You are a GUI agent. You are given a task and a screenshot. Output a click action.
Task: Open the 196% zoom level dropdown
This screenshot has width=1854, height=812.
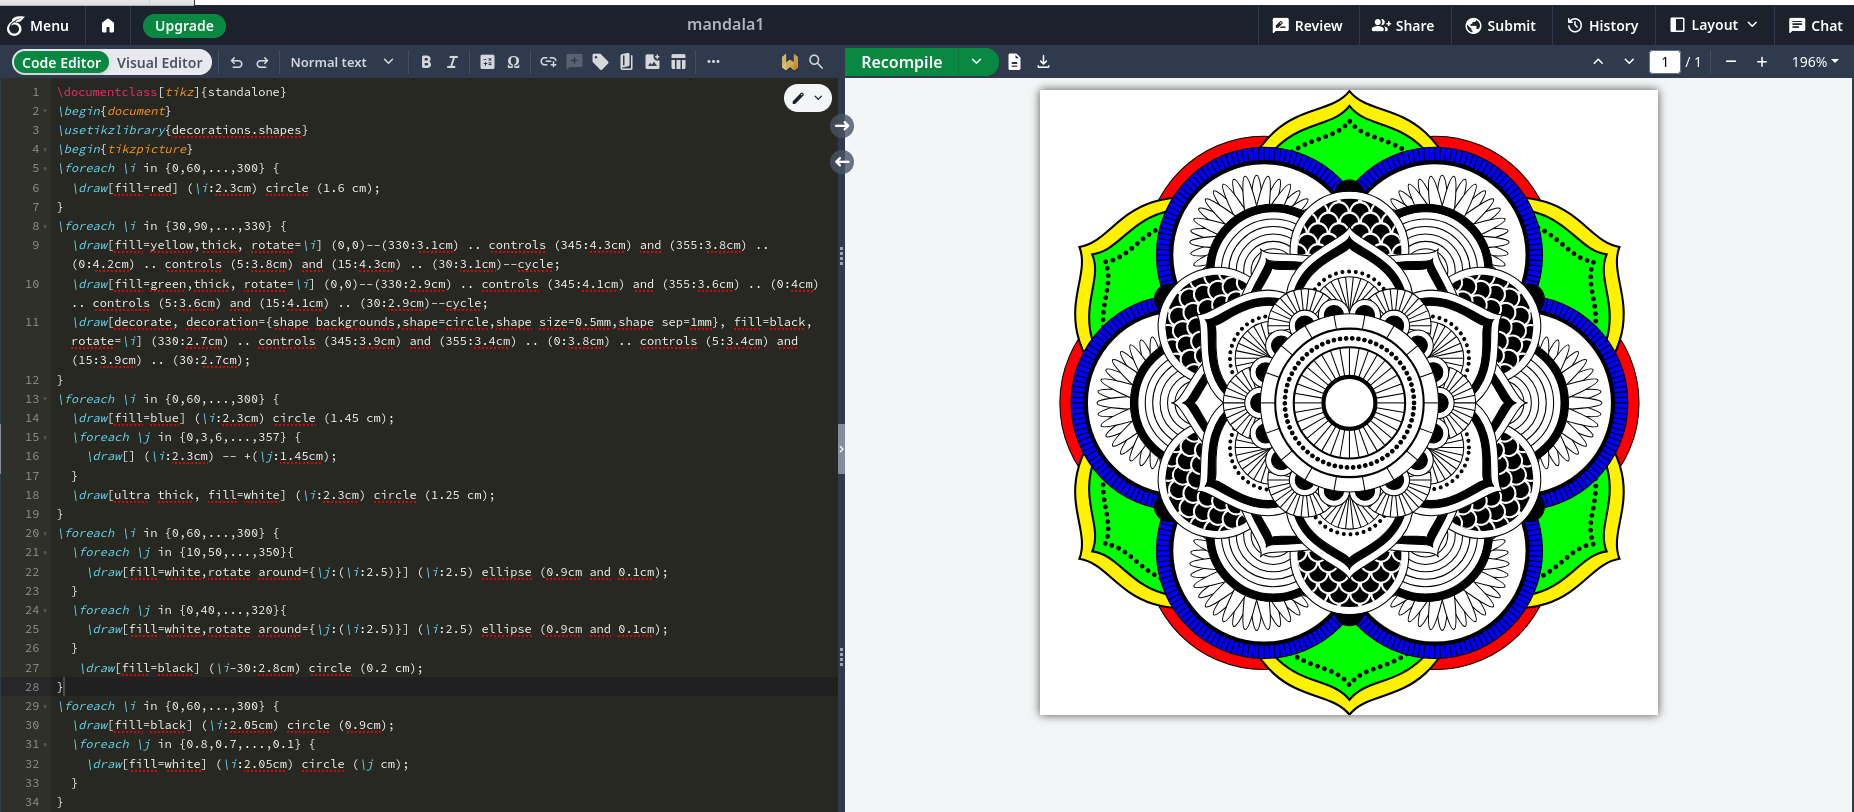coord(1814,62)
